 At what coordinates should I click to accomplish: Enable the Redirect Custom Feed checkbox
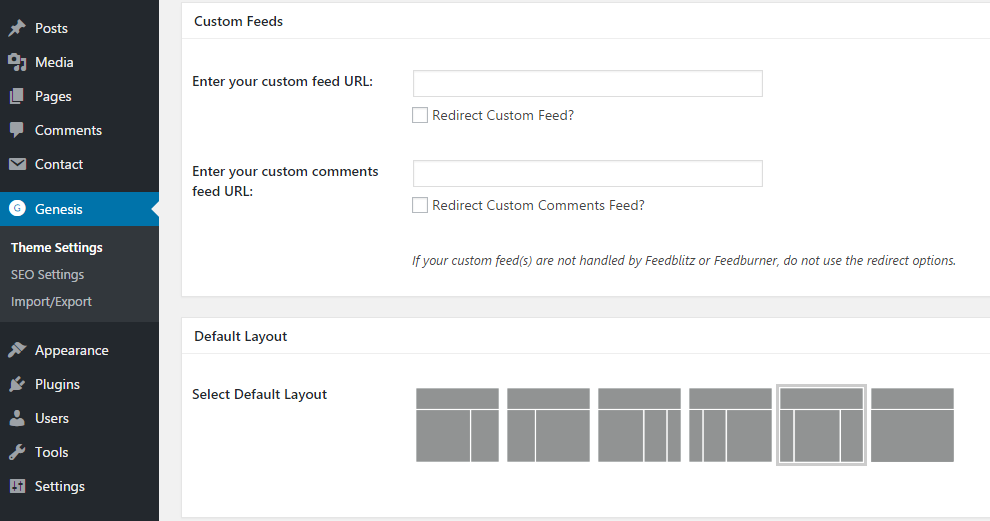(420, 115)
